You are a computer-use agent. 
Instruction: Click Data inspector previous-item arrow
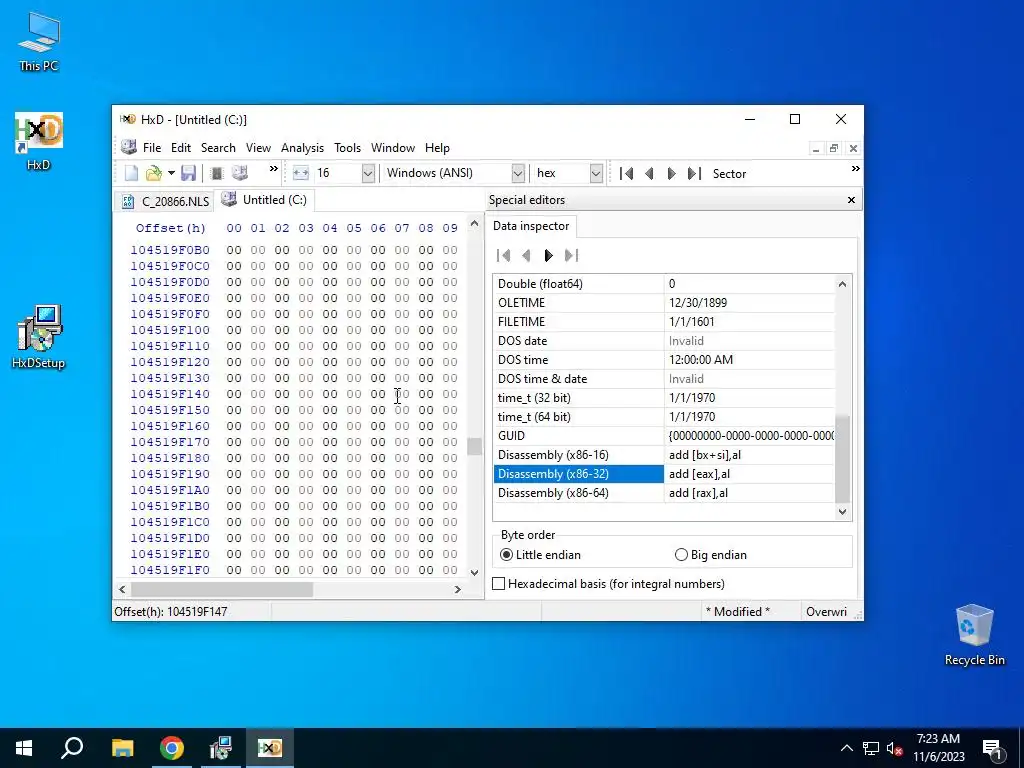pos(526,255)
